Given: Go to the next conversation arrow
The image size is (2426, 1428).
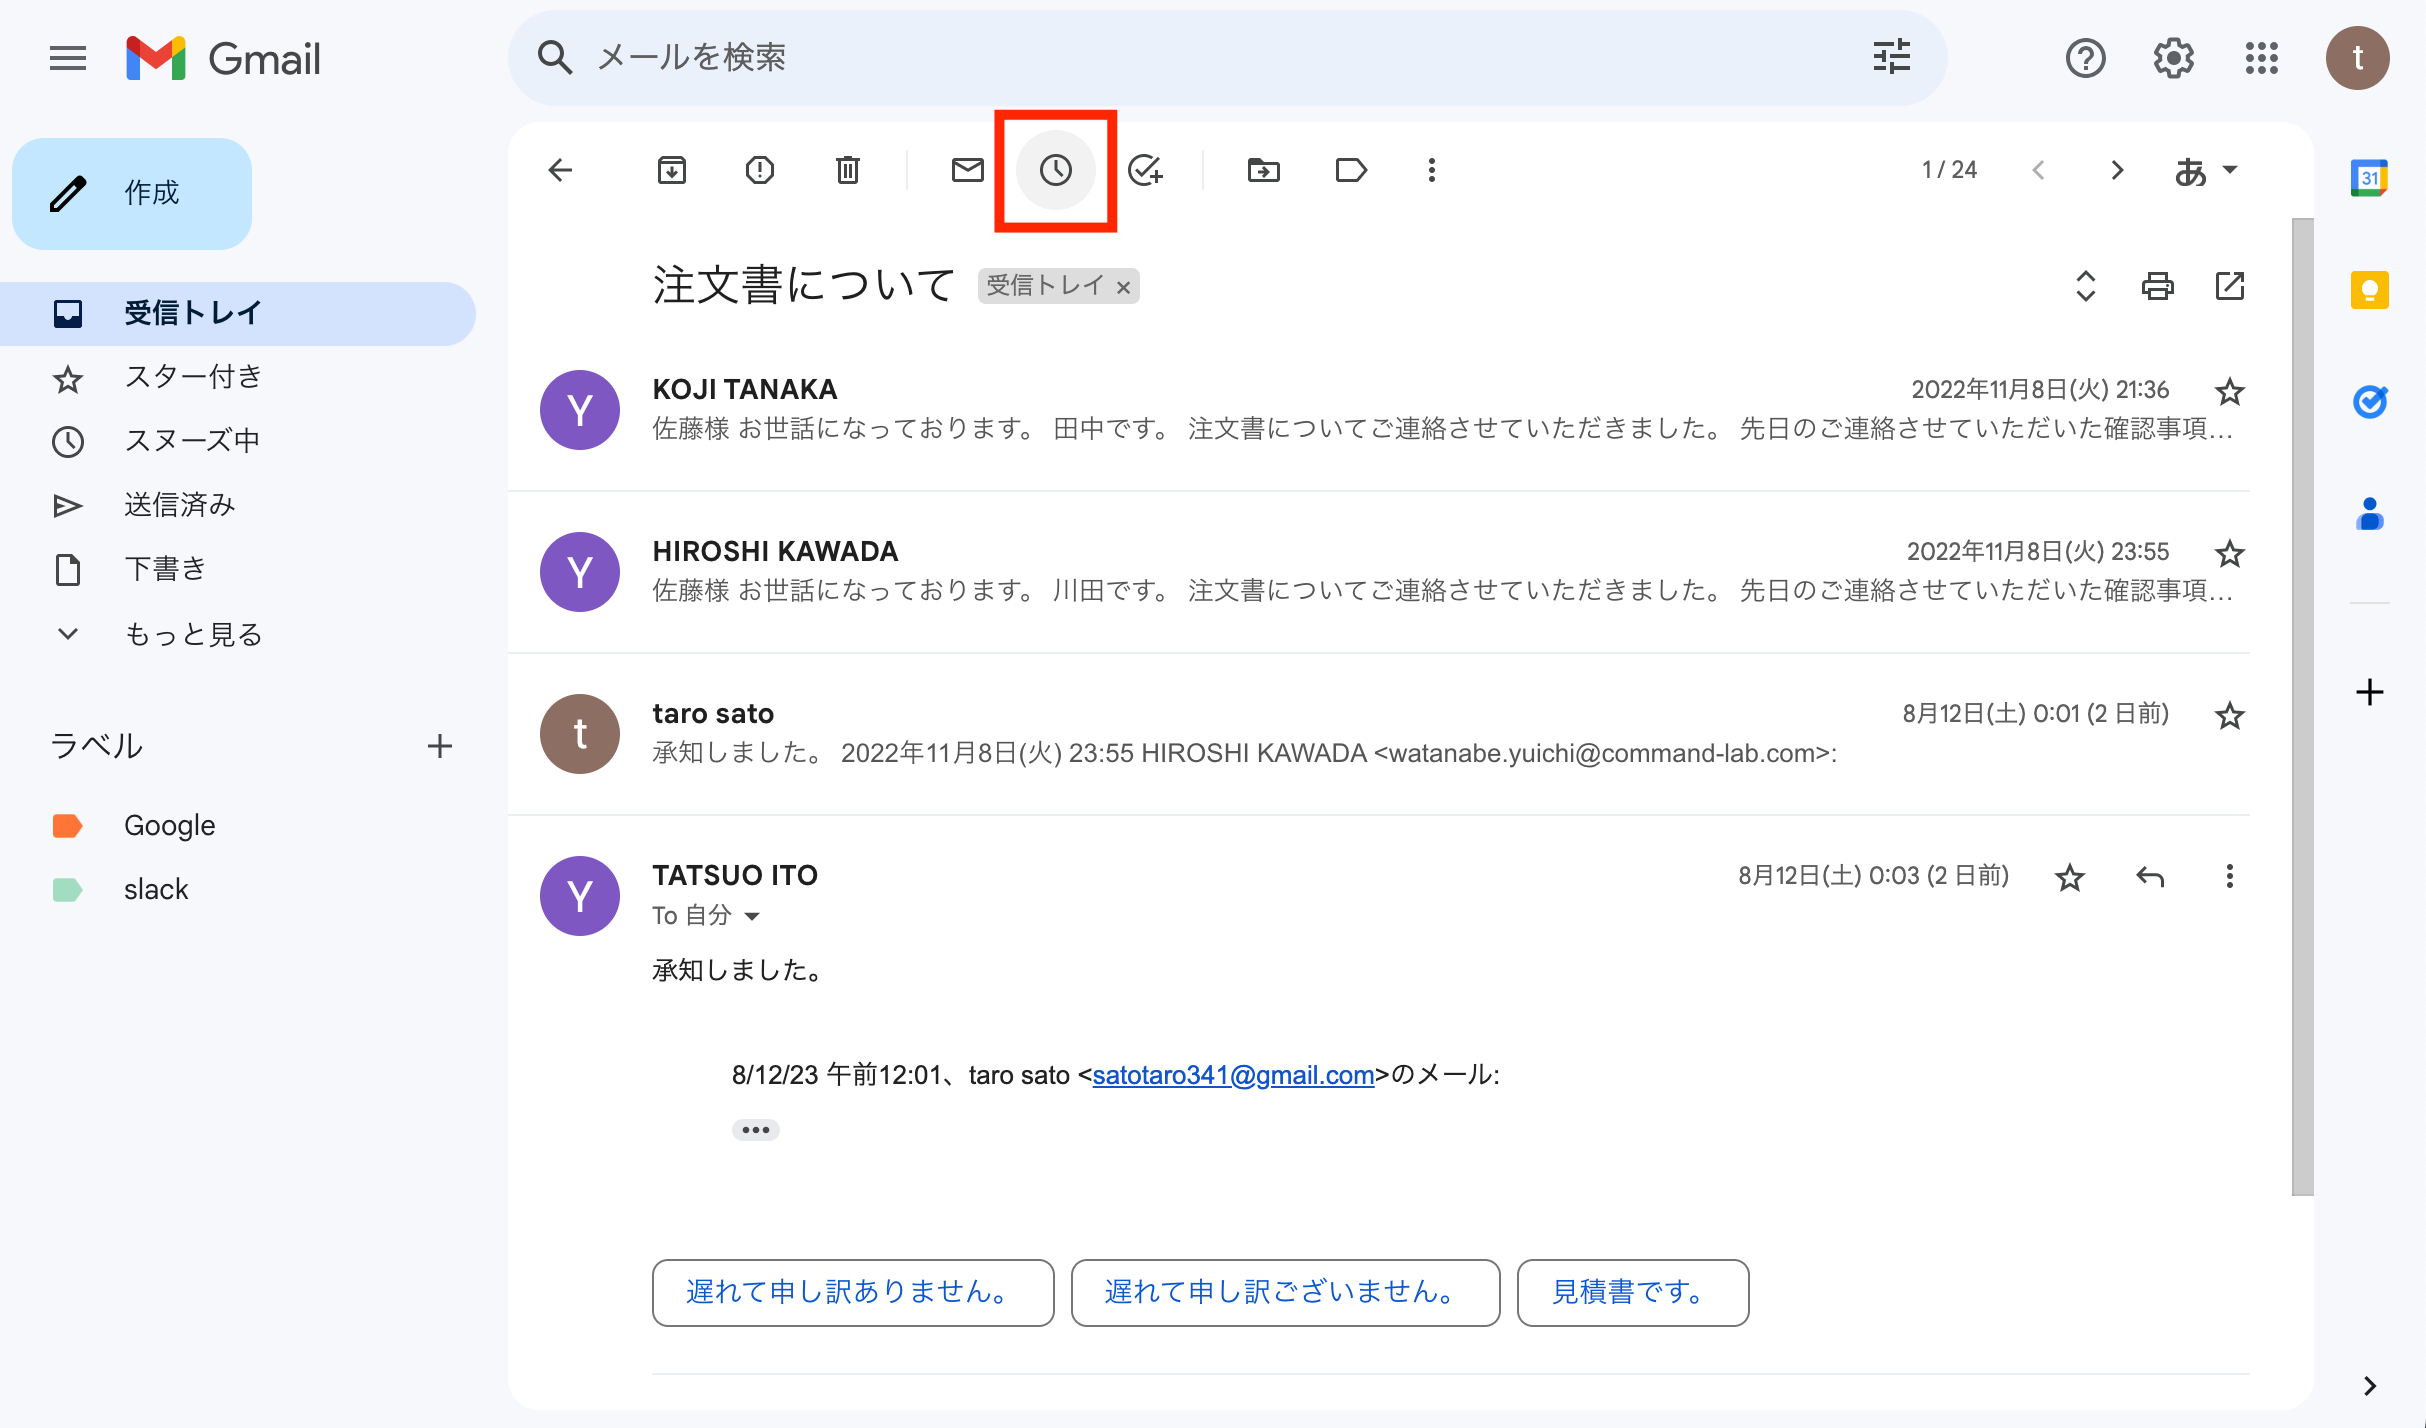Looking at the screenshot, I should 2116,170.
